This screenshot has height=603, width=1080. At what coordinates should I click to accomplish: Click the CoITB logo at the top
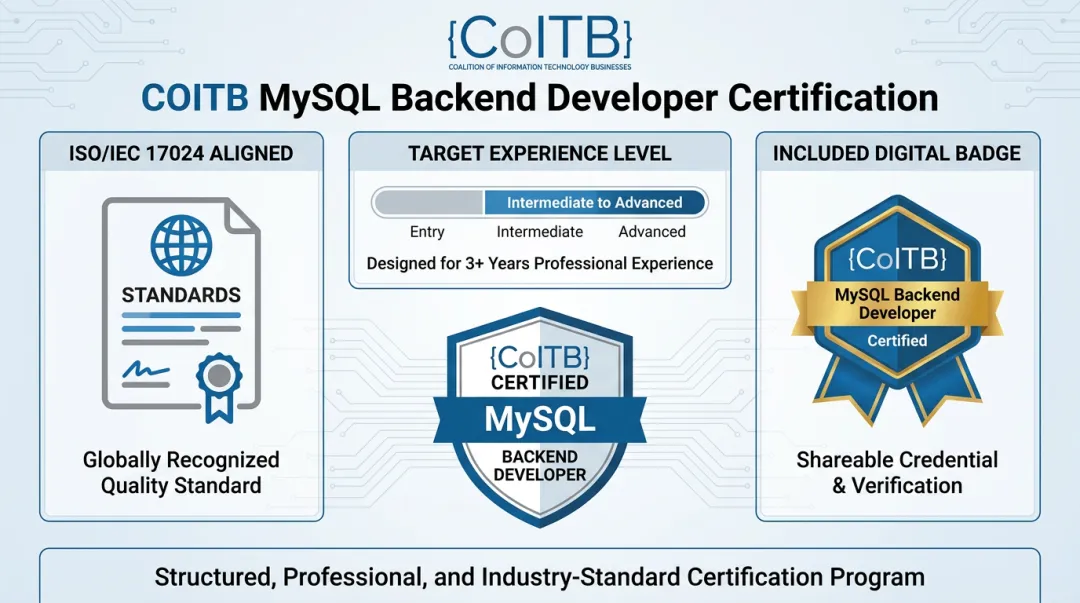(539, 43)
